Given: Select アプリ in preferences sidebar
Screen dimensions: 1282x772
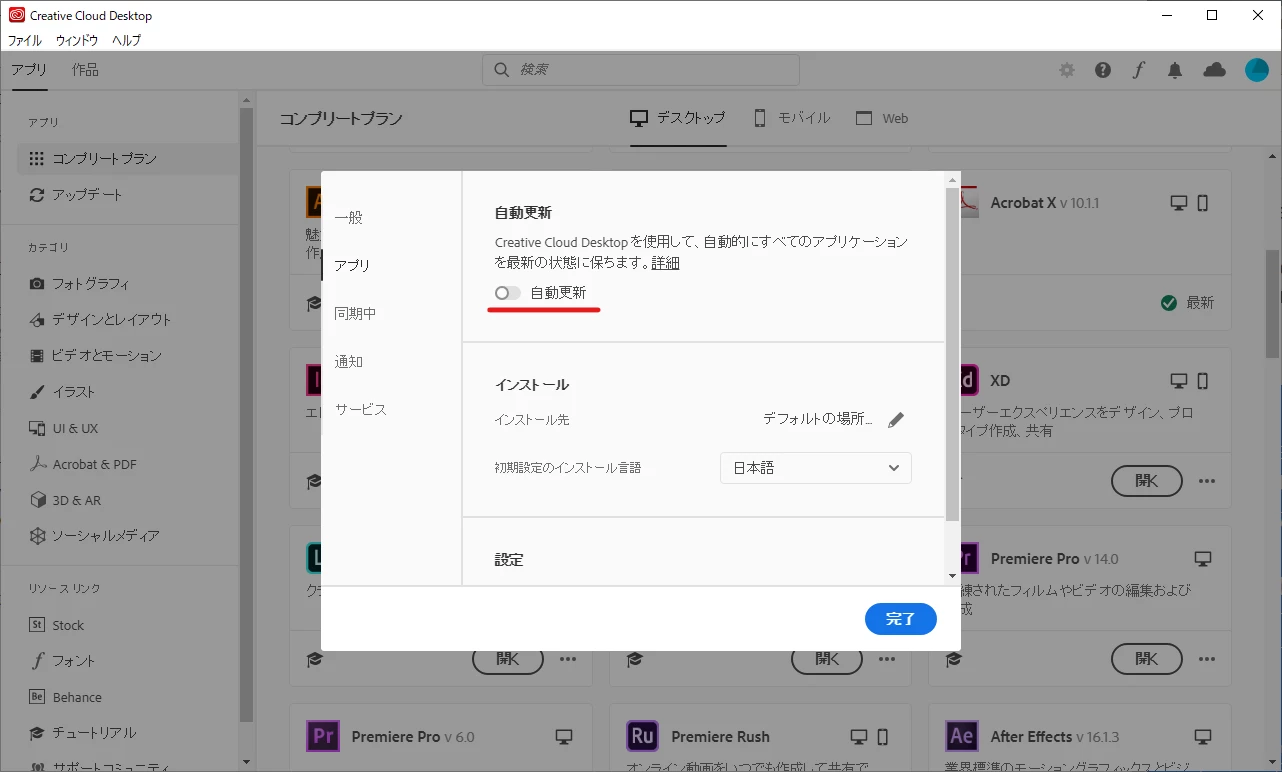Looking at the screenshot, I should tap(352, 265).
